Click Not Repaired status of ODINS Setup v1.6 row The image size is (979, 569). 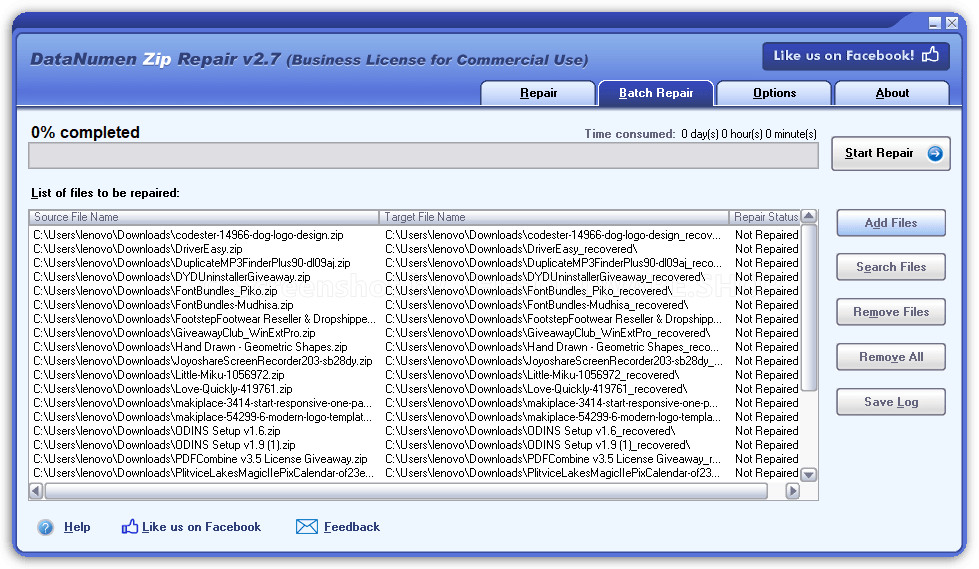(x=766, y=431)
